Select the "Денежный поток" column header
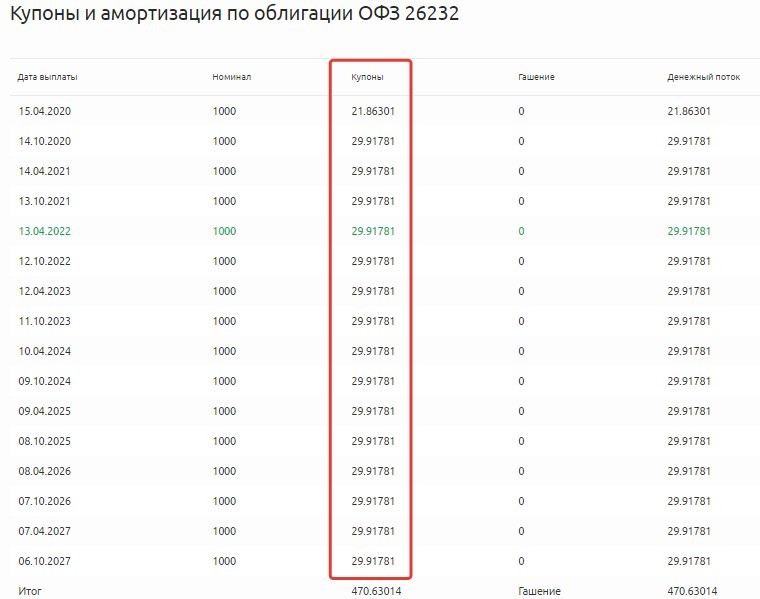760x599 pixels. click(x=703, y=77)
